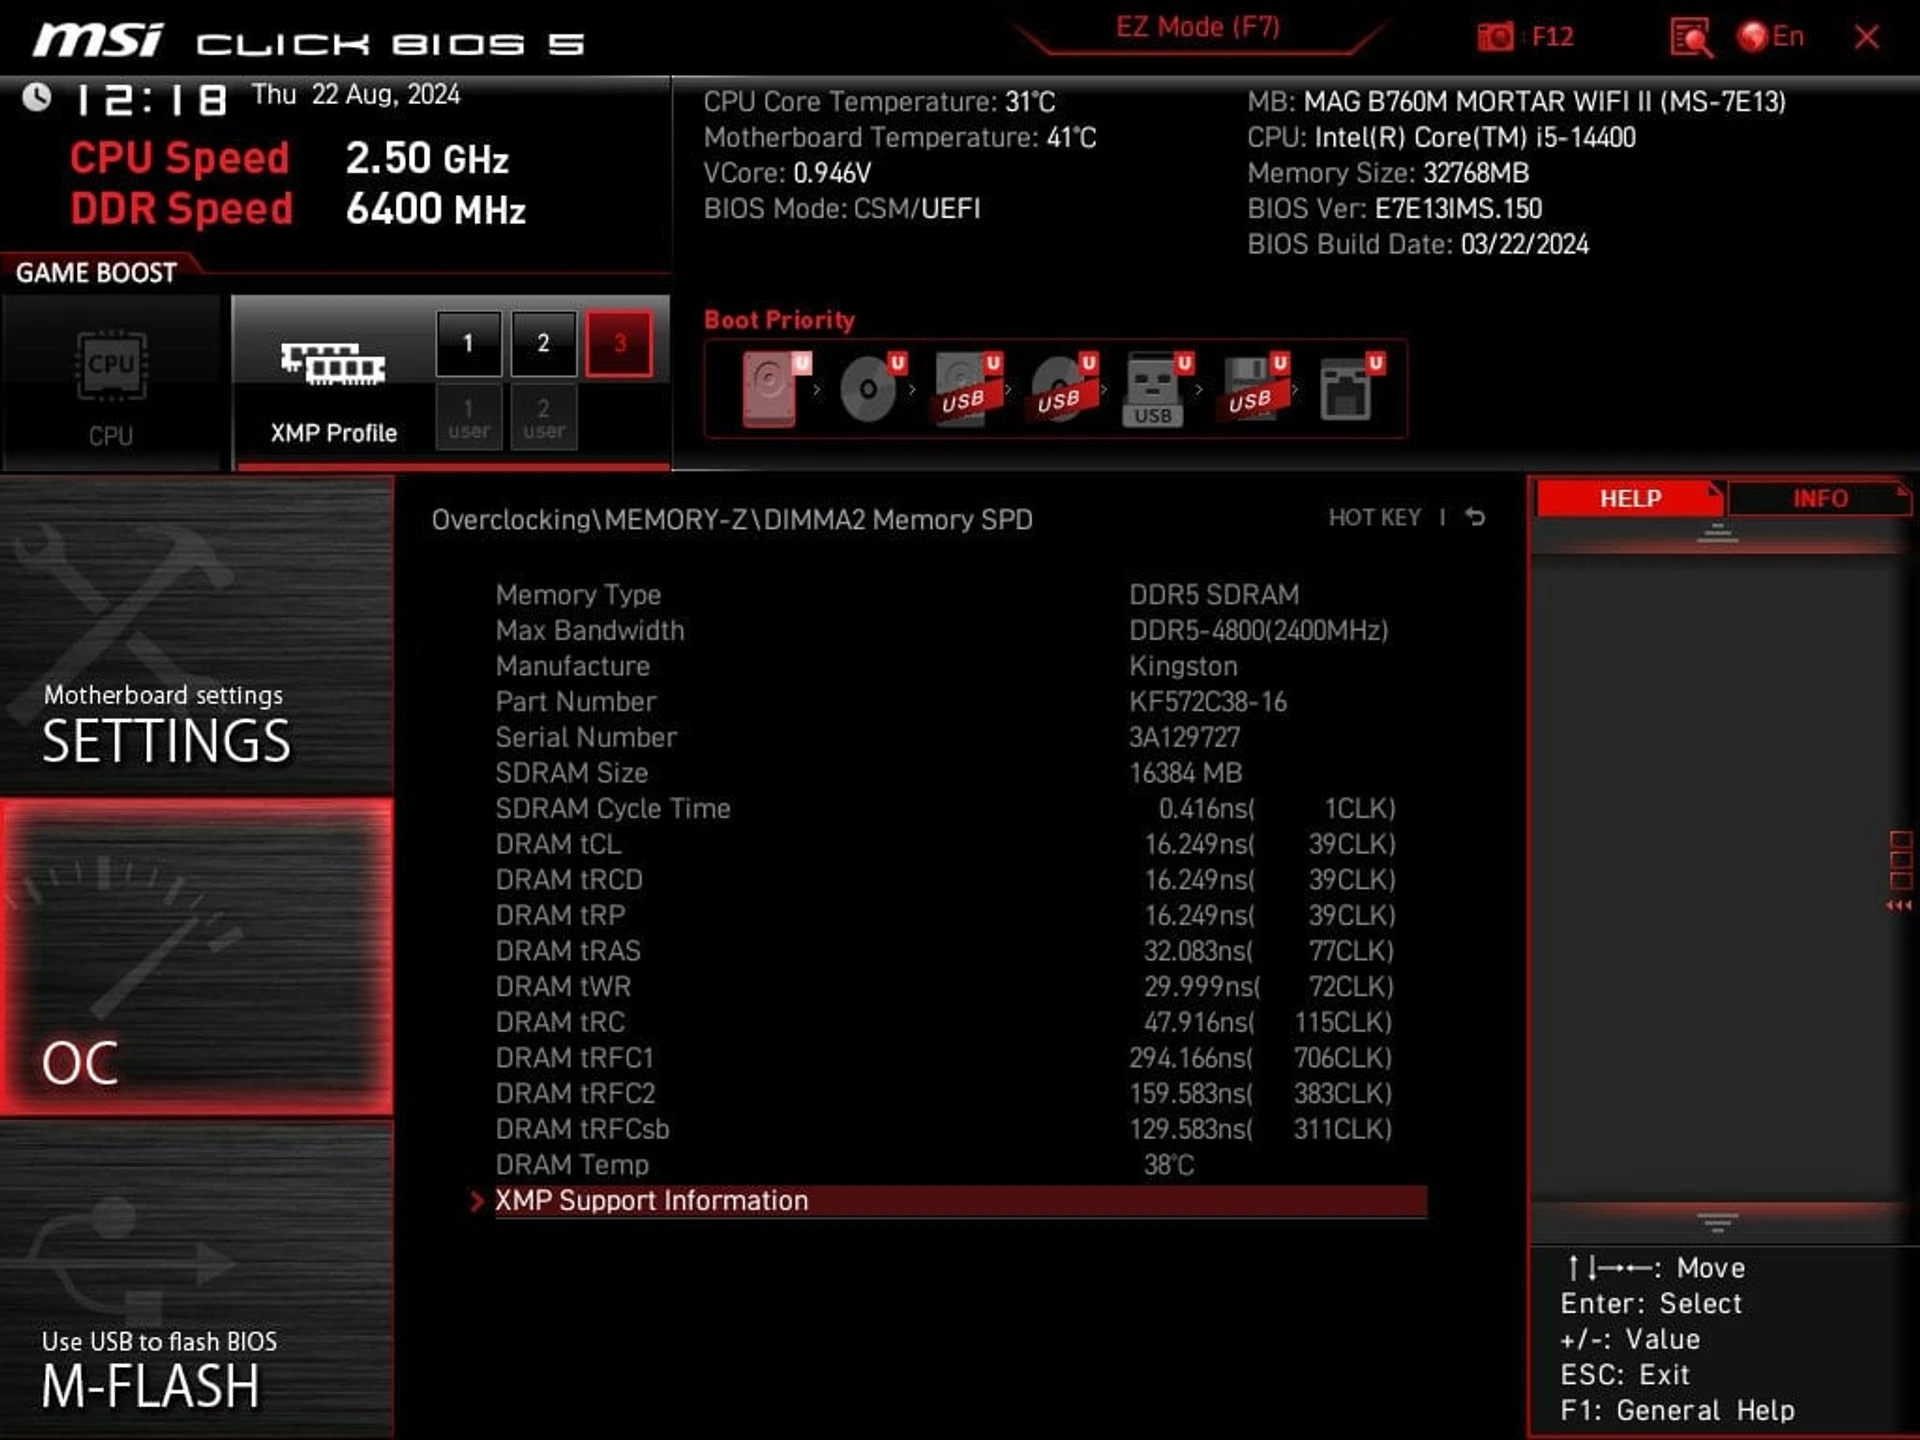The image size is (1920, 1440).
Task: Click the BIOS Ver E7E13IMS.150 text
Action: pyautogui.click(x=1395, y=209)
